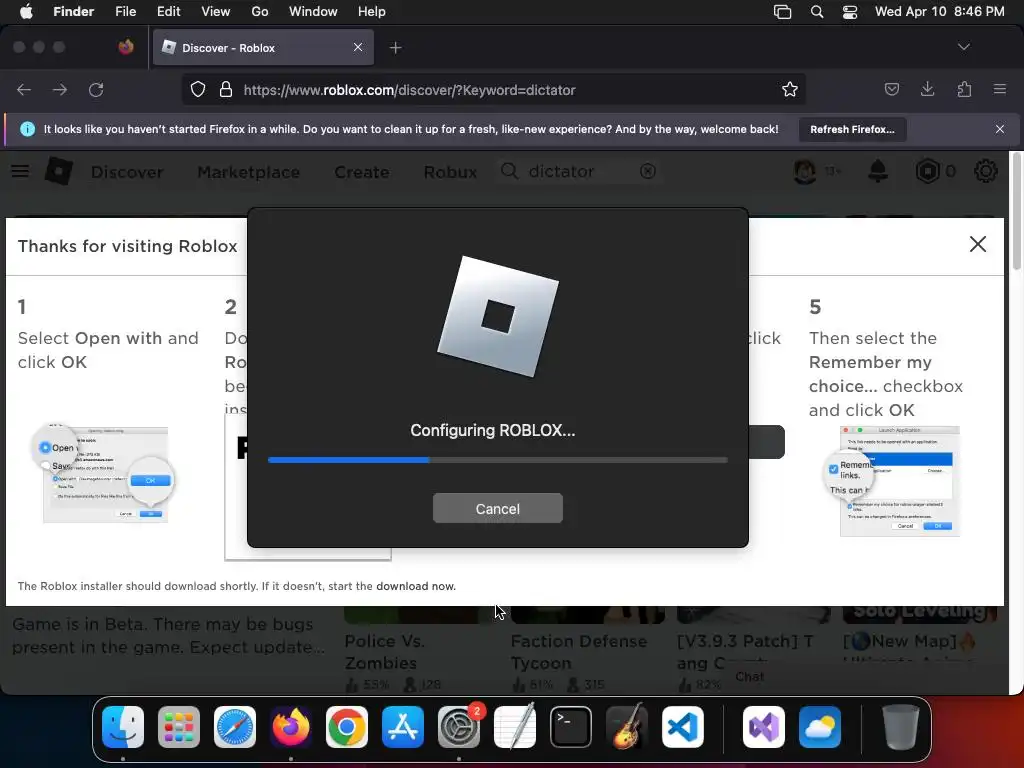The width and height of the screenshot is (1024, 768).
Task: Click the Refresh Firefox button
Action: [852, 129]
